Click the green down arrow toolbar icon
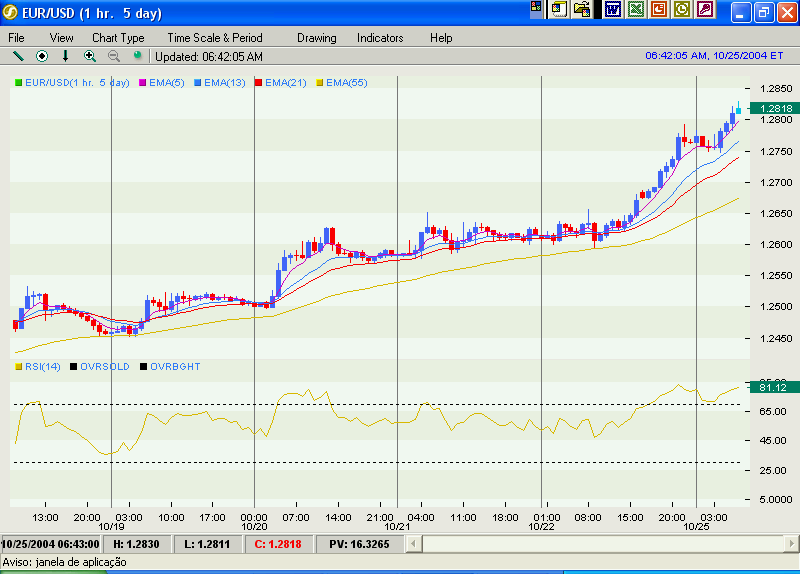 click(x=66, y=56)
